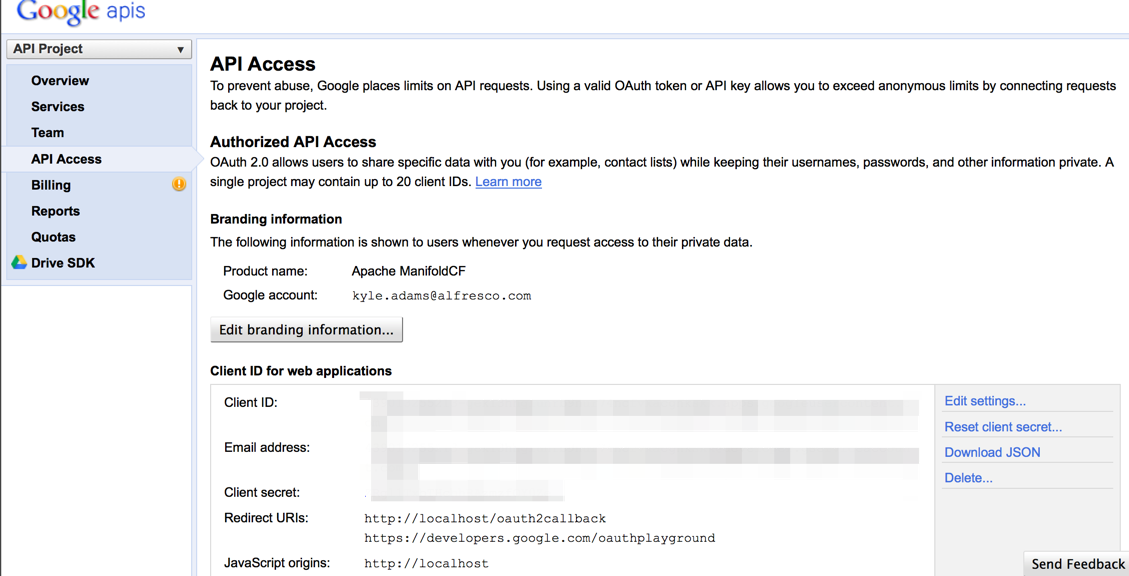Click the Product name: label

click(265, 271)
